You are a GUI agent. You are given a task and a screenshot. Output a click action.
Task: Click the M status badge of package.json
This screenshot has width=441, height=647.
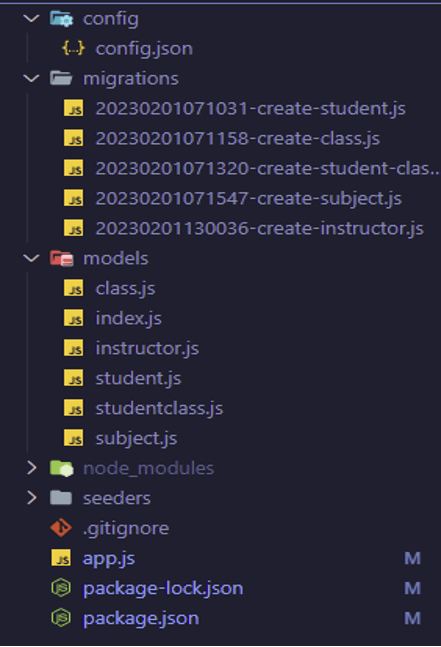point(413,618)
